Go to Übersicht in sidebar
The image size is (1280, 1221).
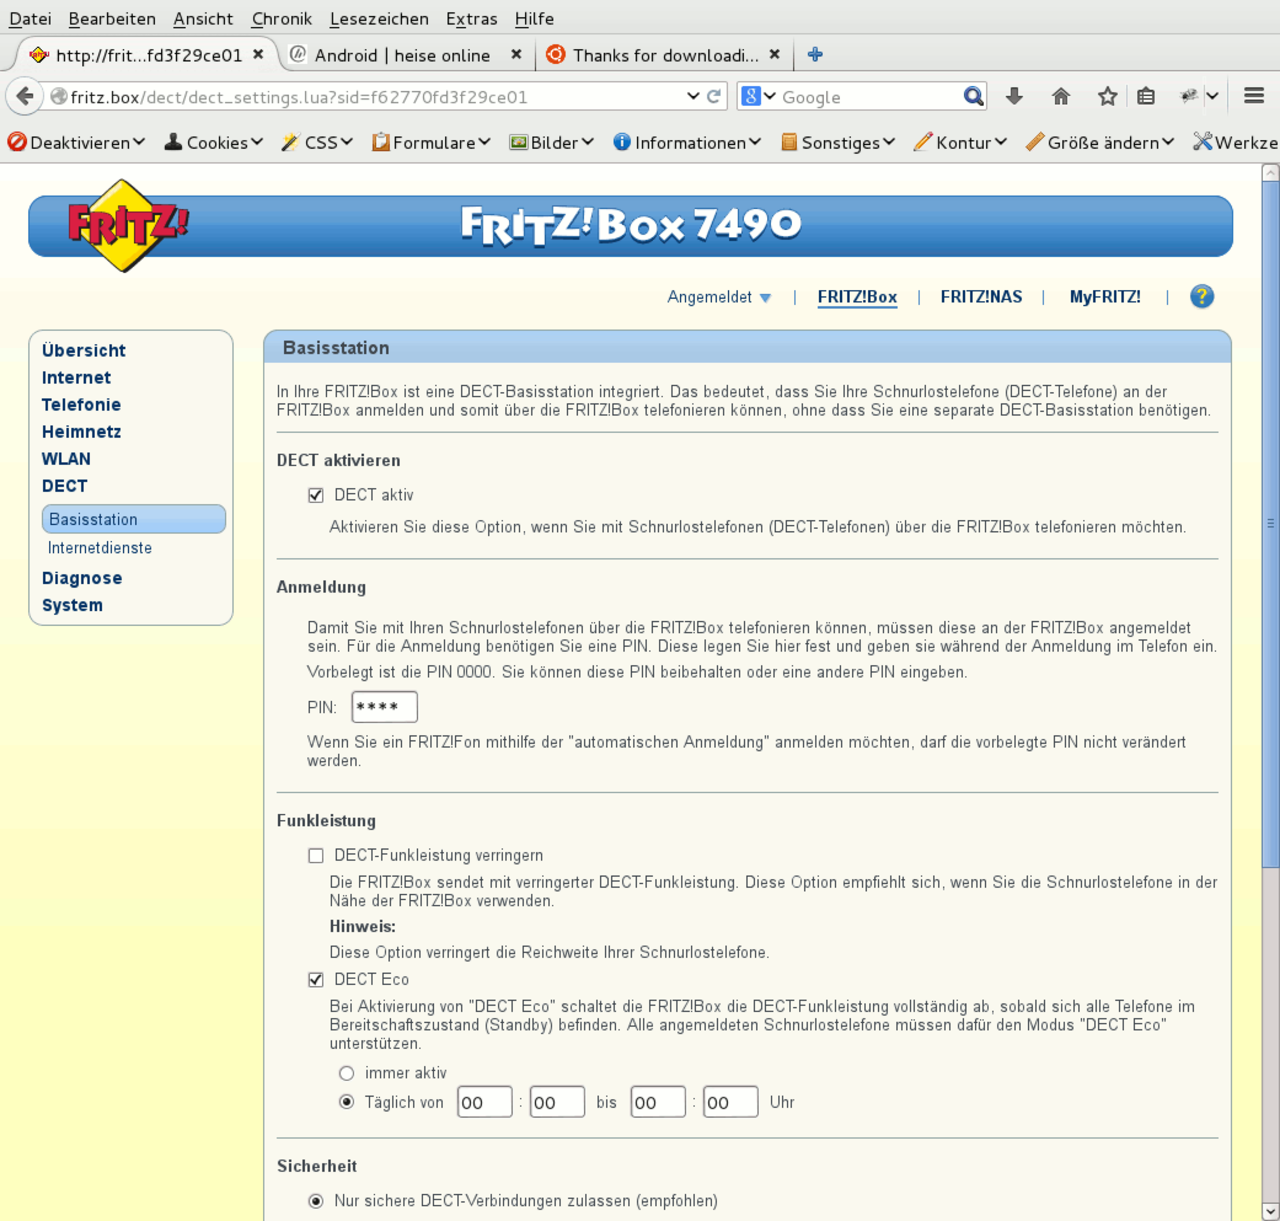tap(84, 351)
